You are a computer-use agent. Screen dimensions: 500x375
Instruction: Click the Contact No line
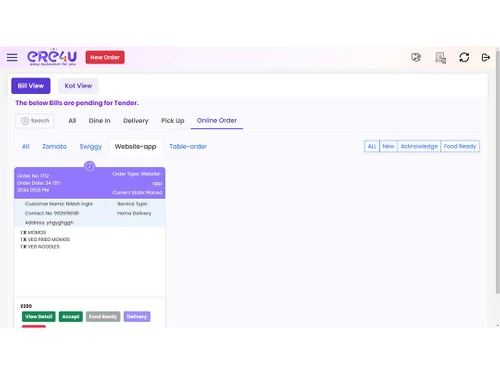pos(52,213)
